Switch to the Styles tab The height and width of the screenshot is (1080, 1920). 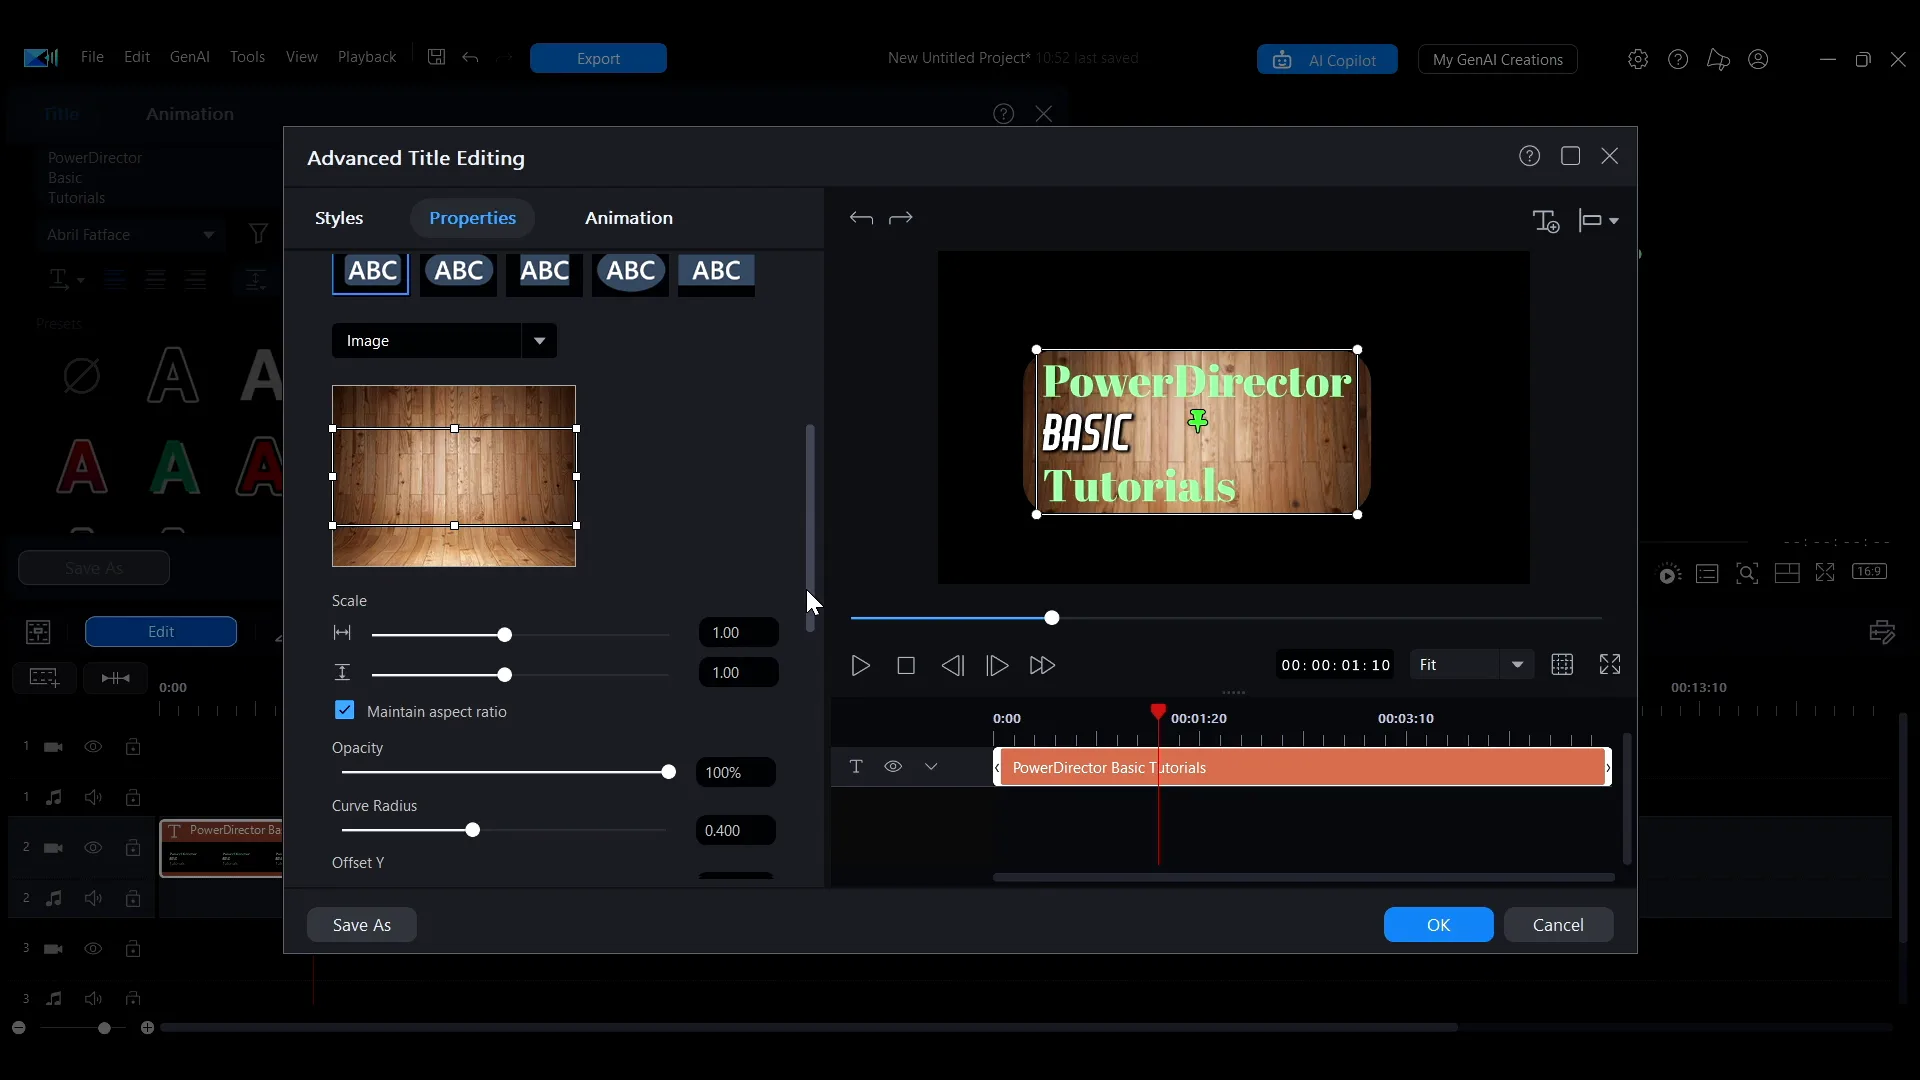pyautogui.click(x=339, y=218)
